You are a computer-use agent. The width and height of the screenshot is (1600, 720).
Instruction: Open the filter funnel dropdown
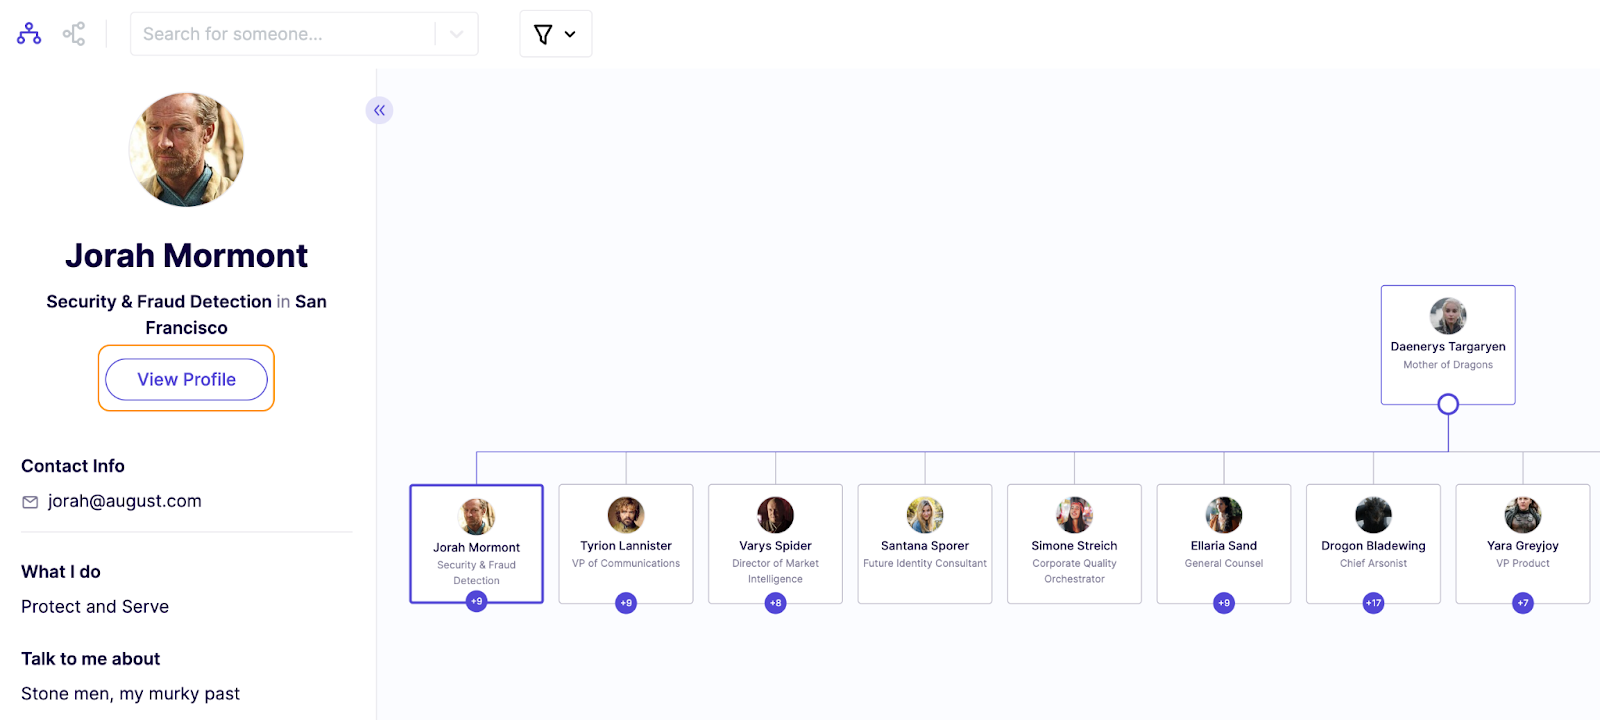pos(555,34)
